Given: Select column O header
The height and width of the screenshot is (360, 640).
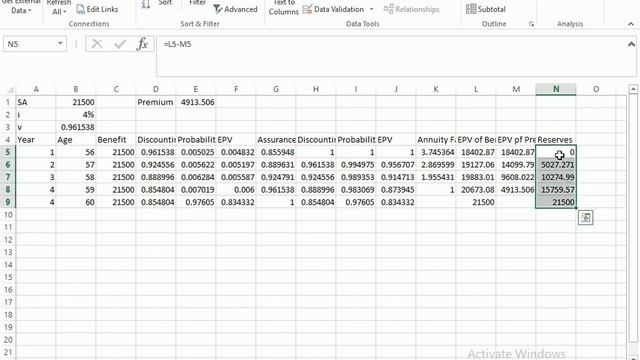Looking at the screenshot, I should [x=596, y=89].
